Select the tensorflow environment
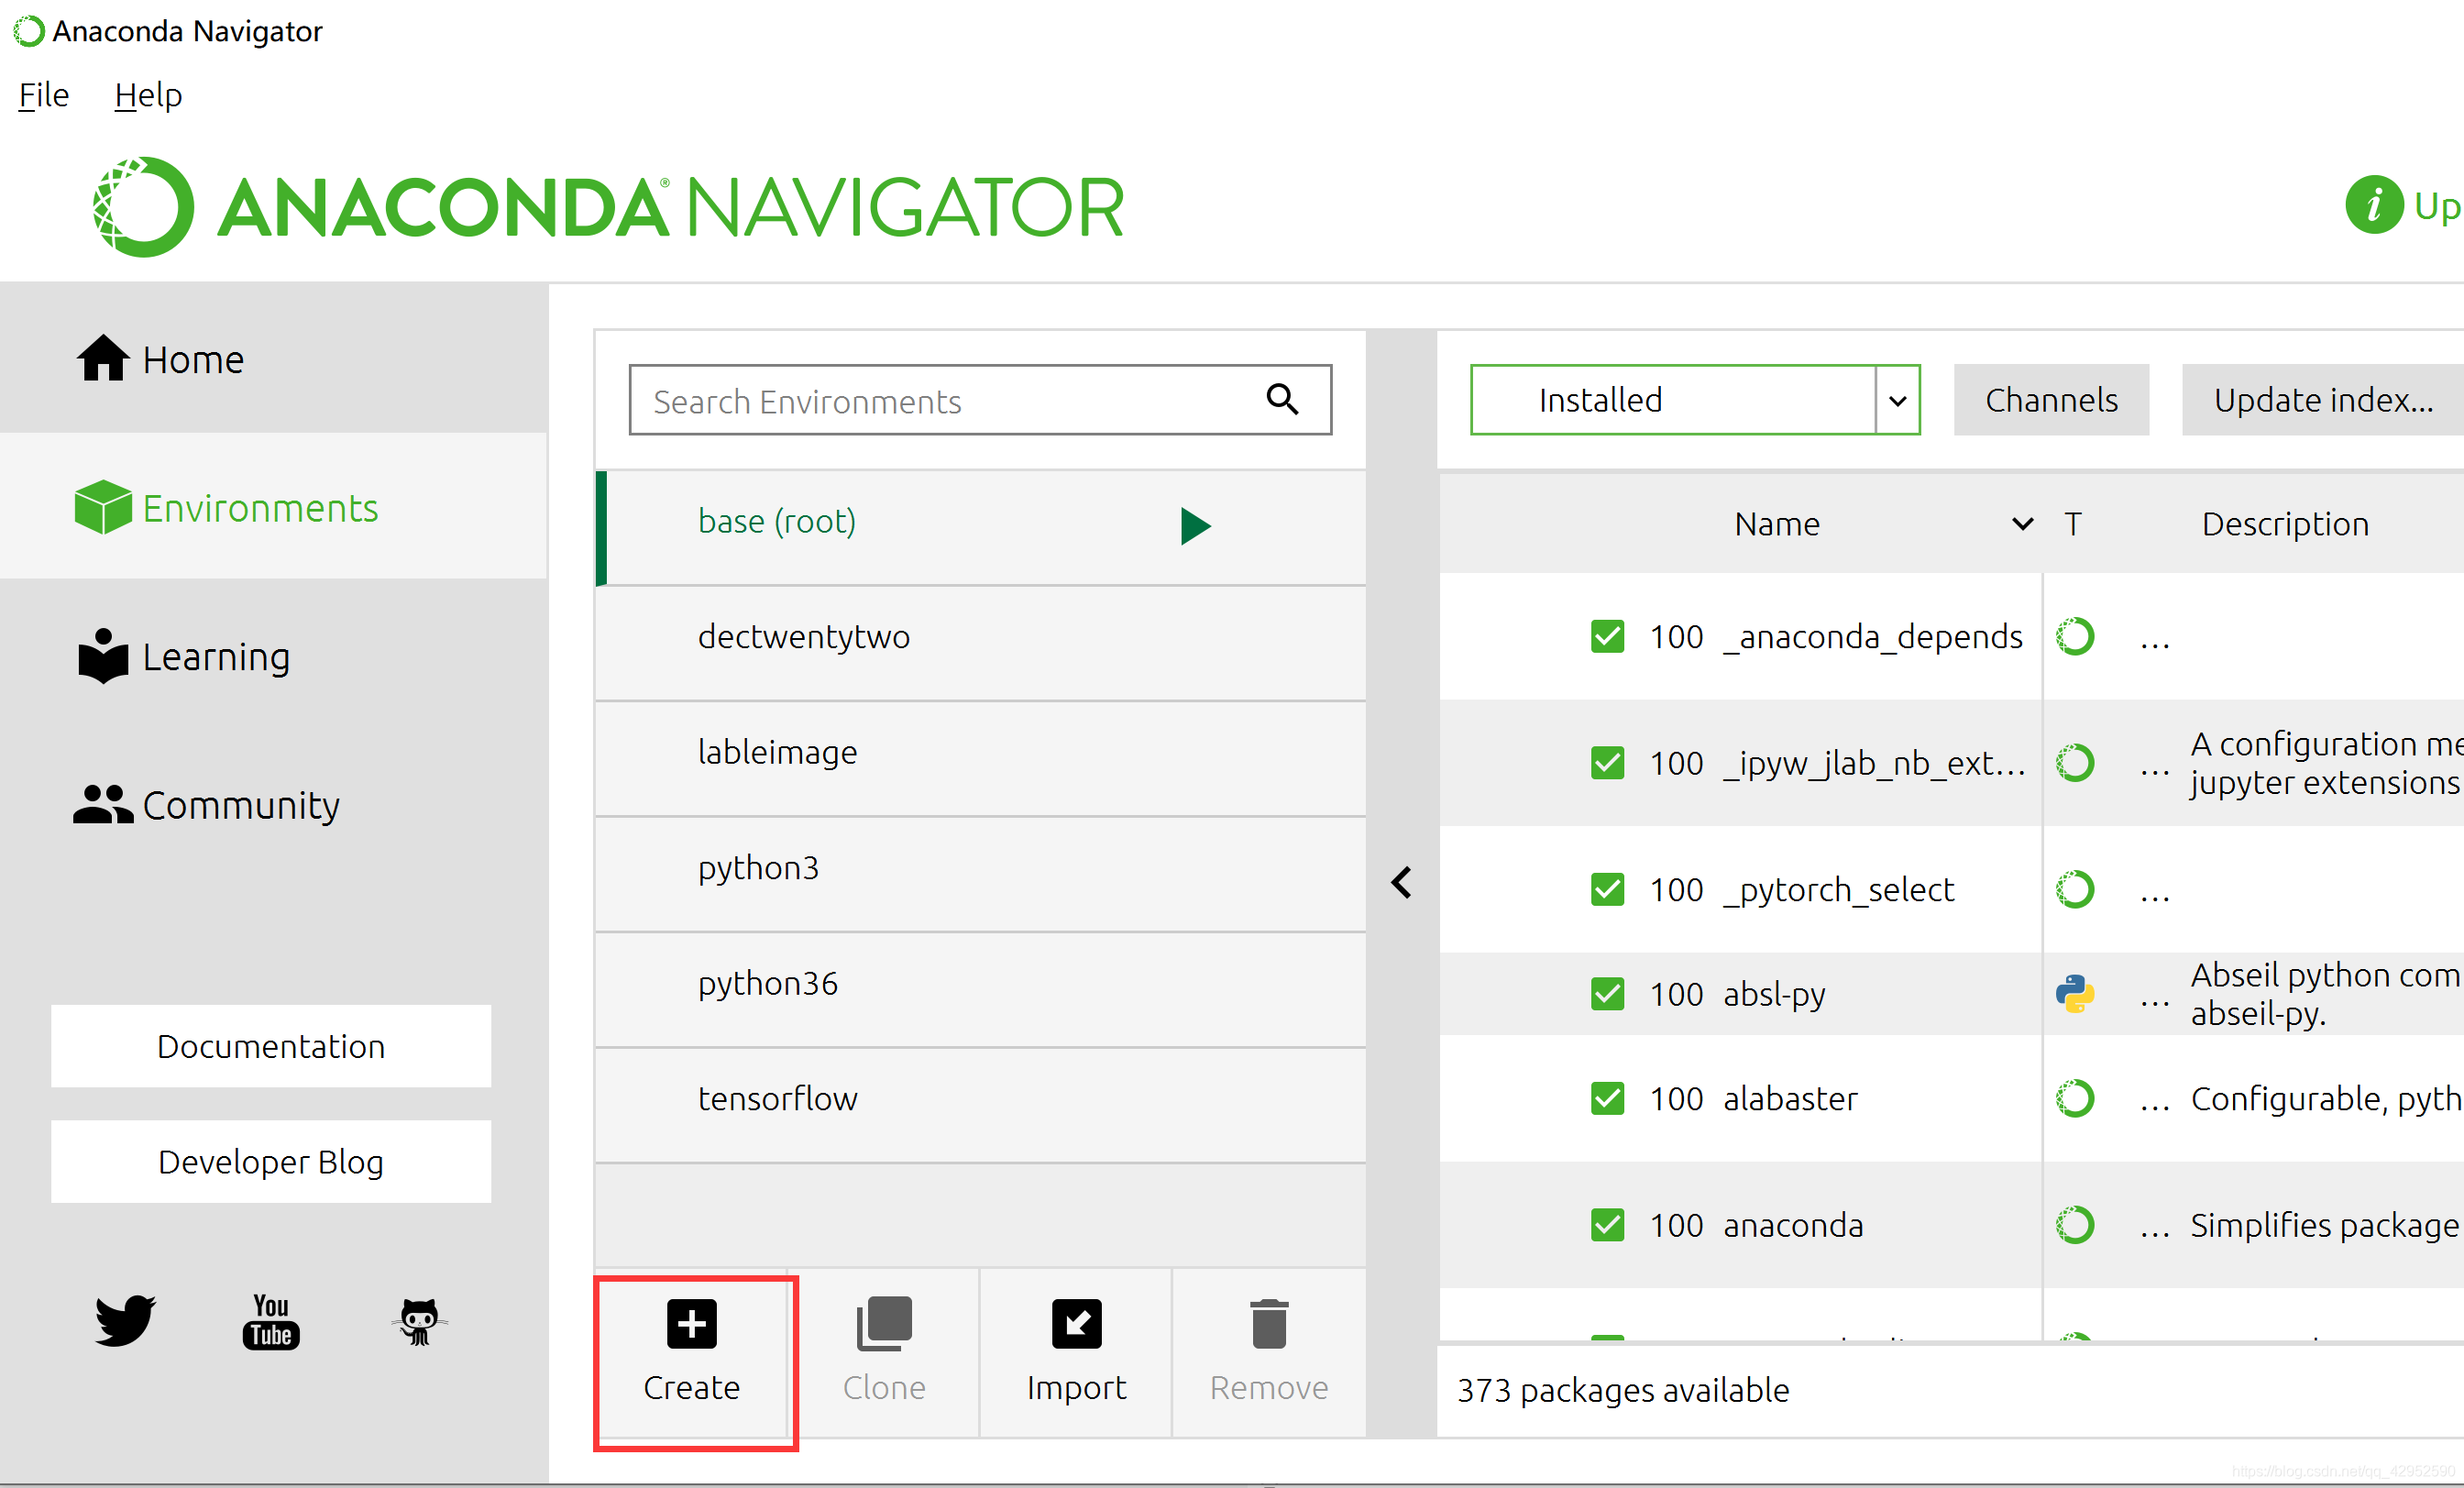 click(x=778, y=1099)
